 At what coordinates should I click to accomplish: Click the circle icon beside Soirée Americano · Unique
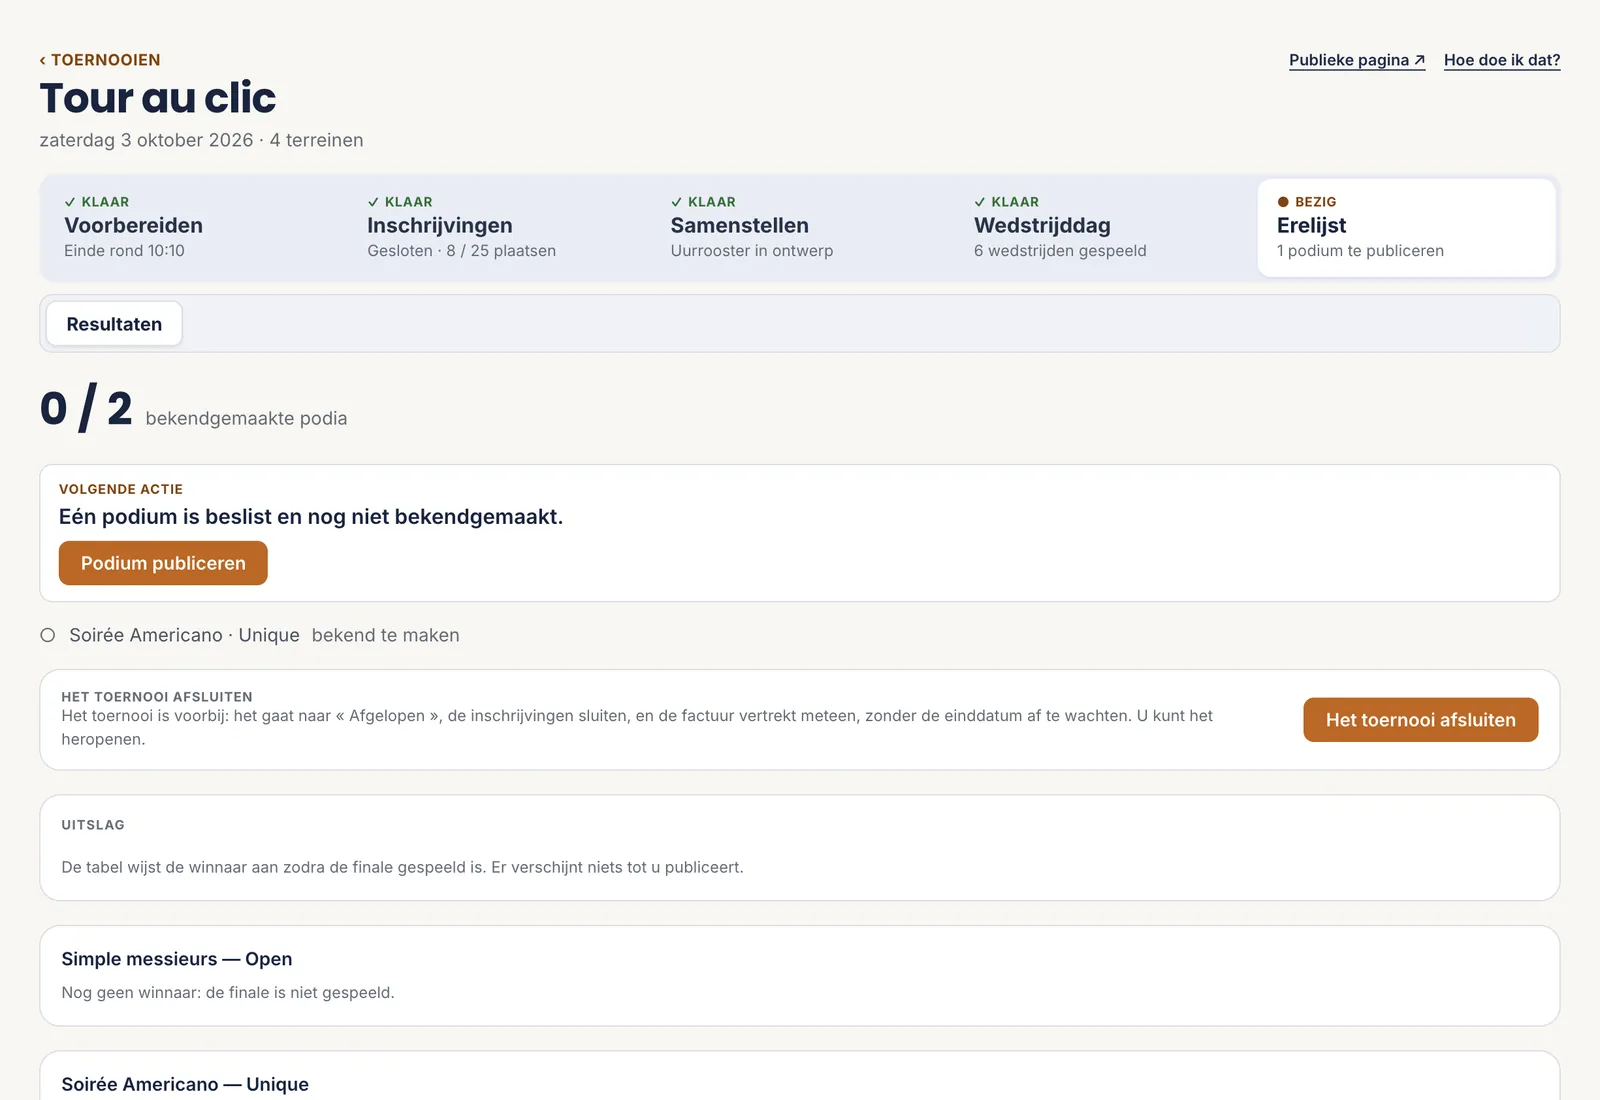pos(47,635)
